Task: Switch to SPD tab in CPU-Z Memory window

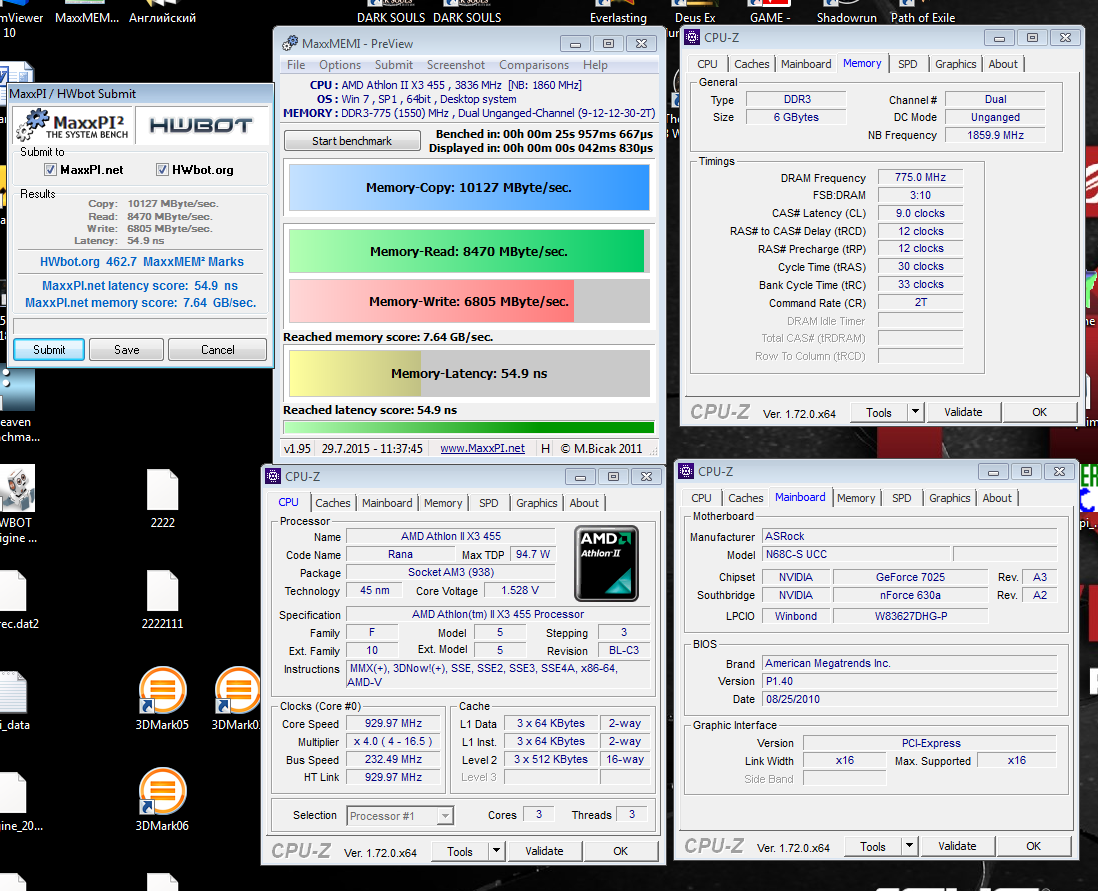Action: pos(908,64)
